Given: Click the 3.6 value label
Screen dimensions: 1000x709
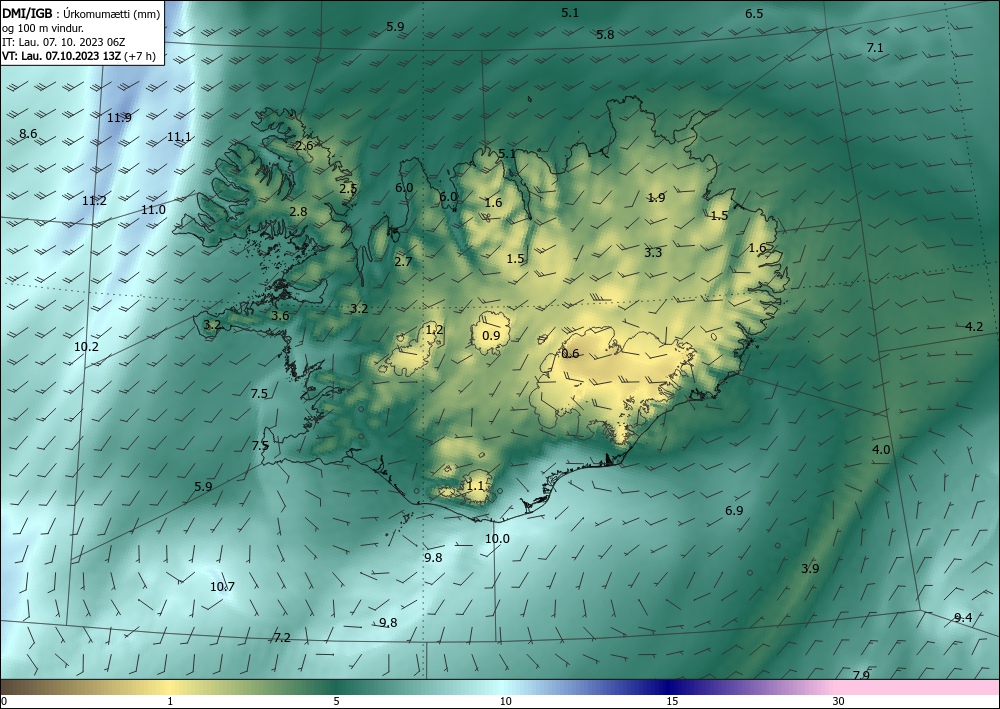Looking at the screenshot, I should coord(280,315).
